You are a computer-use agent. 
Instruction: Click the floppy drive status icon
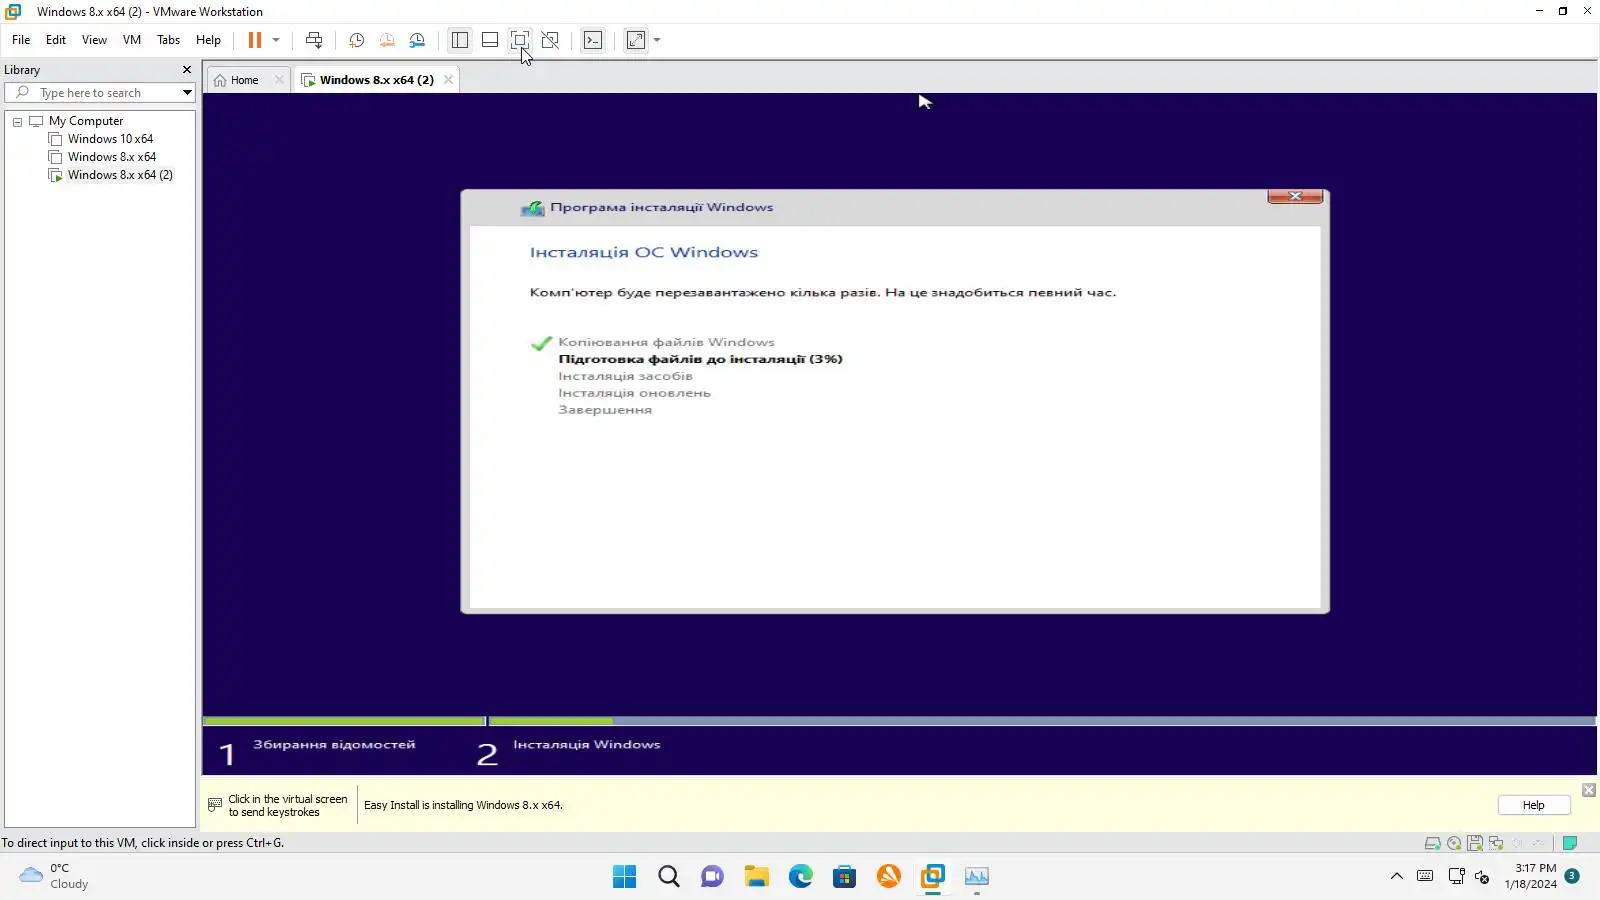(x=1475, y=843)
